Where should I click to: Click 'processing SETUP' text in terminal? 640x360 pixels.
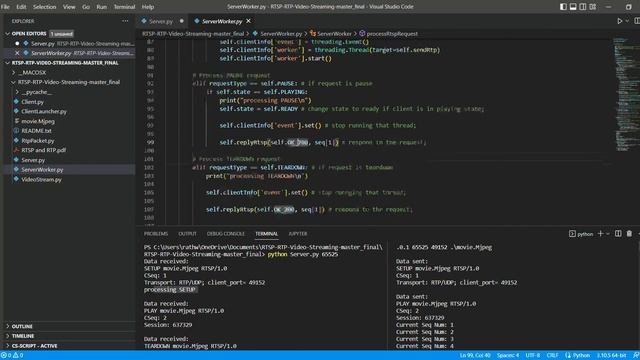[170, 289]
